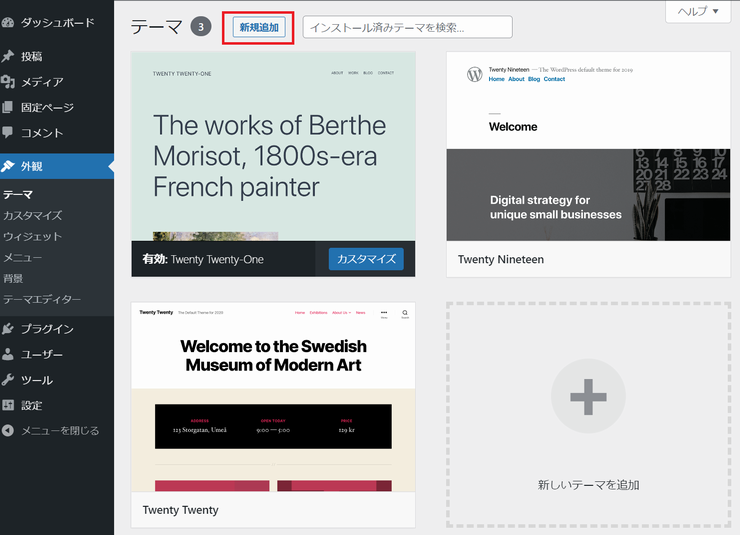Click the 投稿 pushpin icon
Viewport: 740px width, 535px height.
pos(8,56)
